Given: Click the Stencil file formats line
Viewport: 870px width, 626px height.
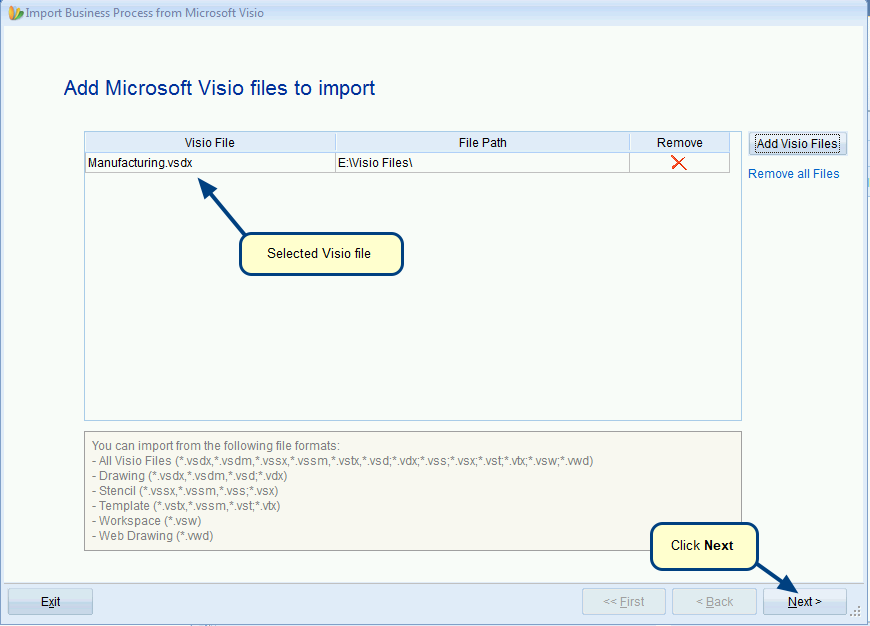Looking at the screenshot, I should [x=185, y=491].
